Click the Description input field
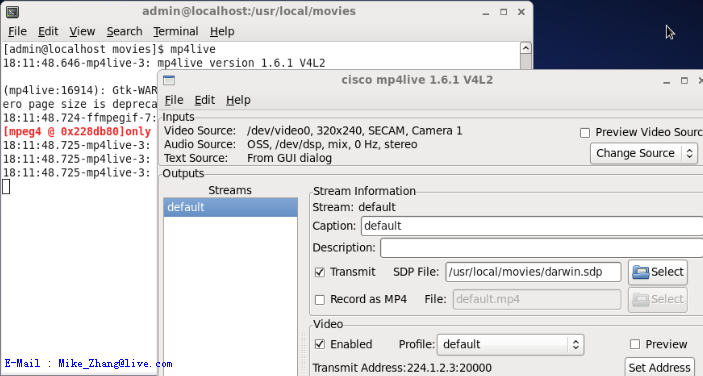 click(542, 248)
